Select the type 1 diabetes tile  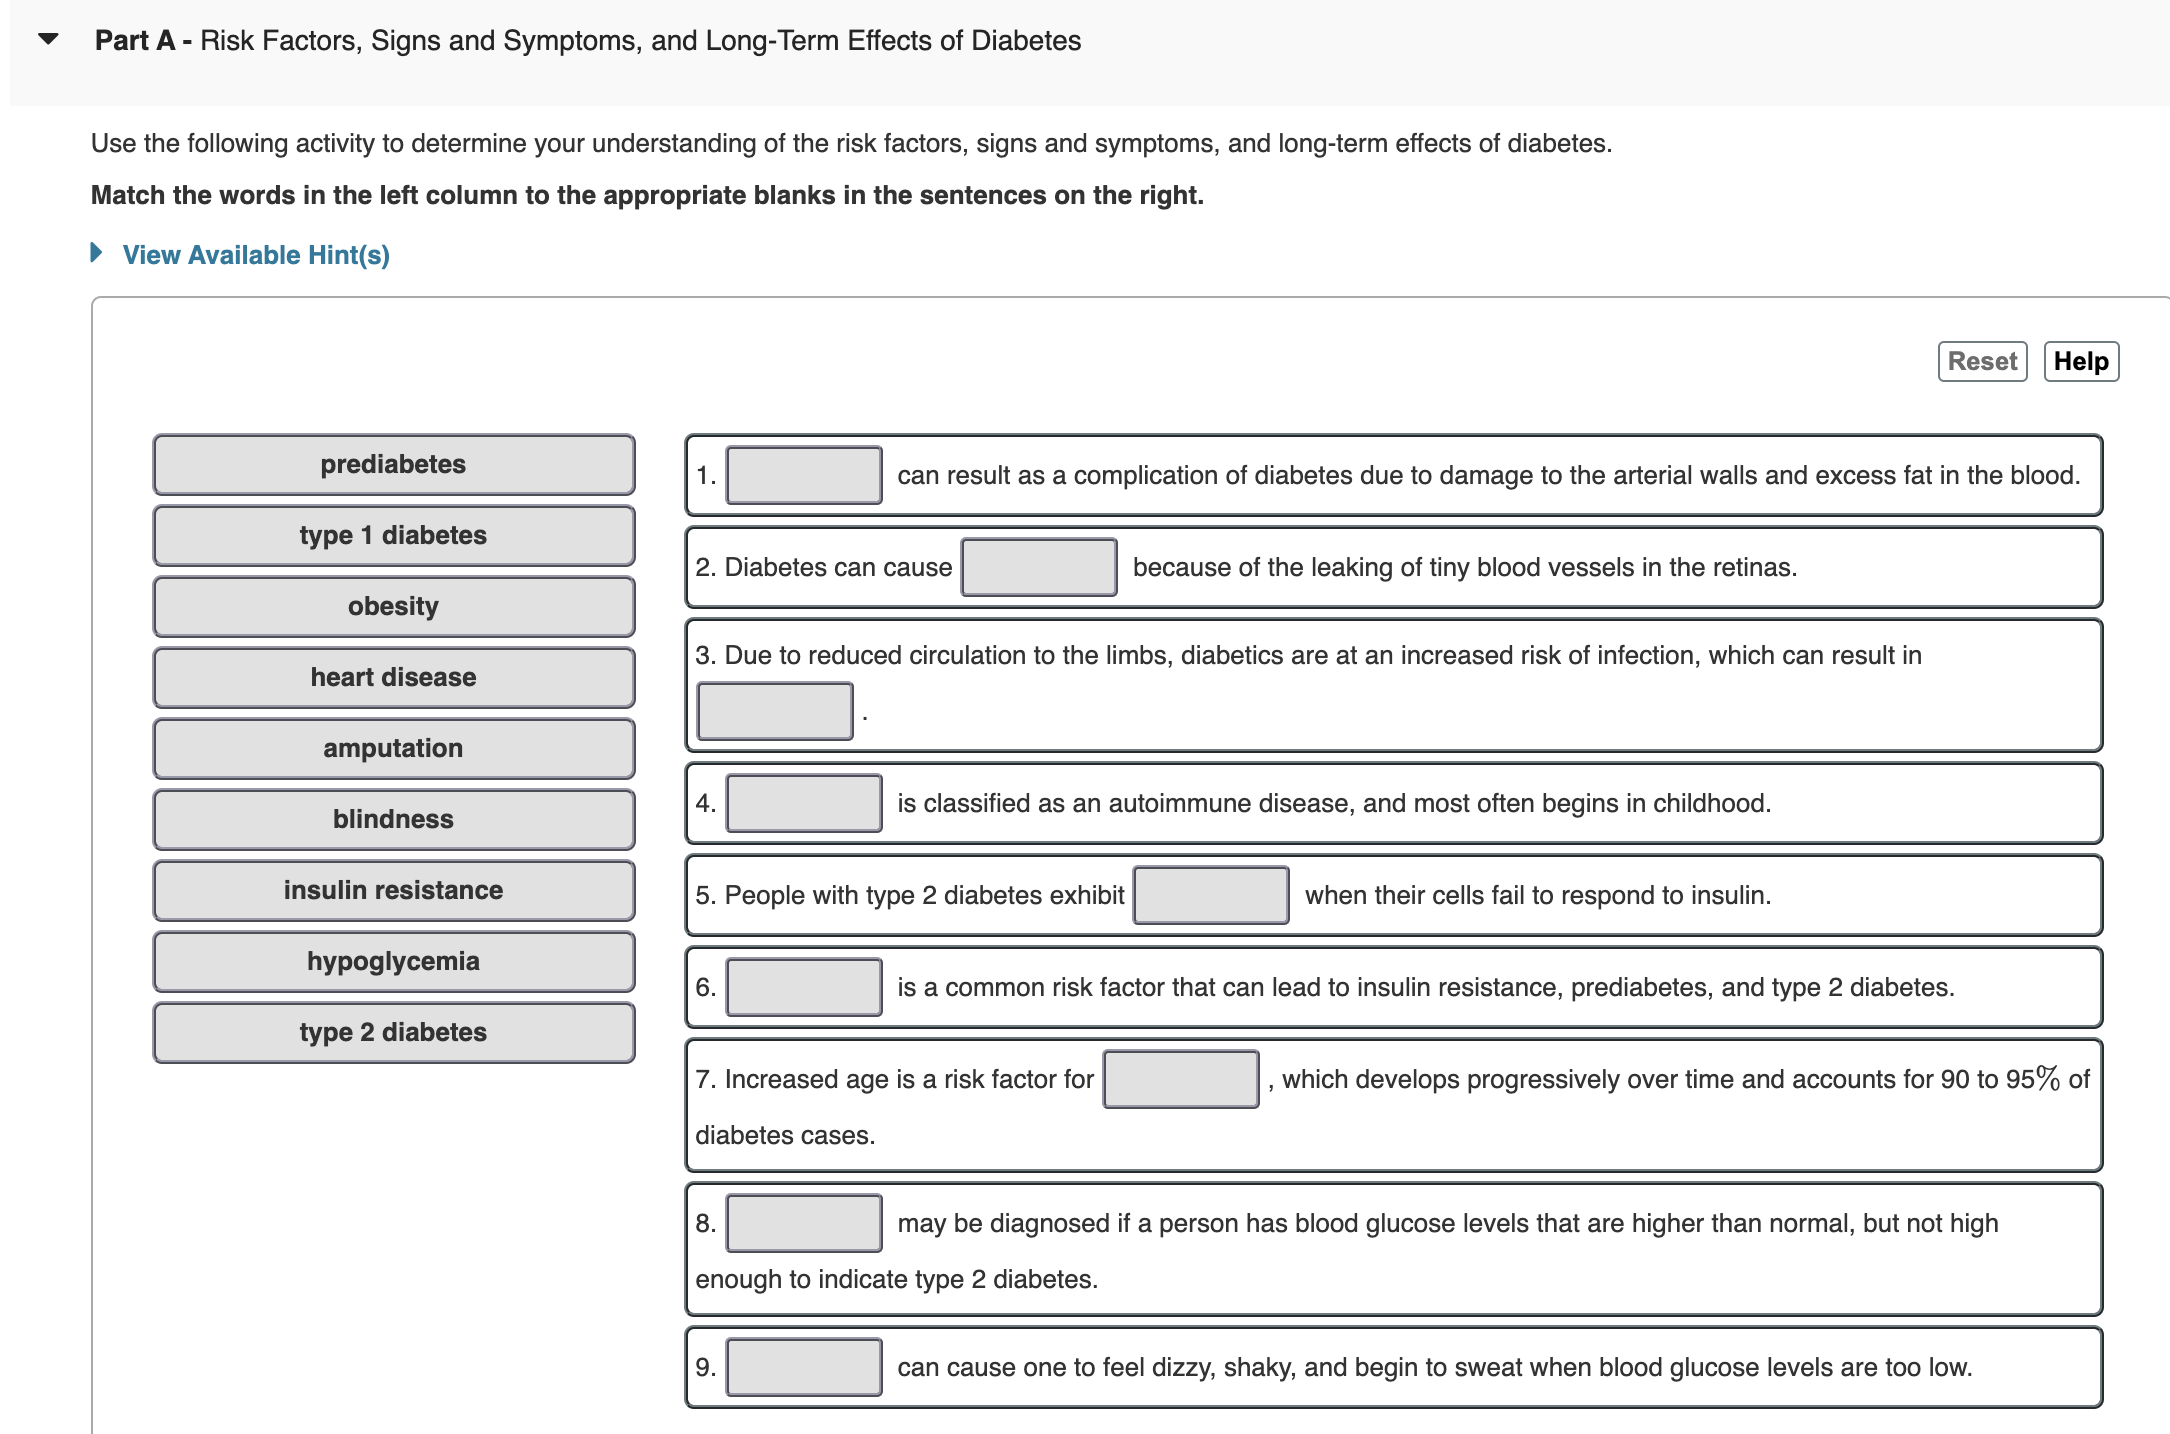click(394, 536)
